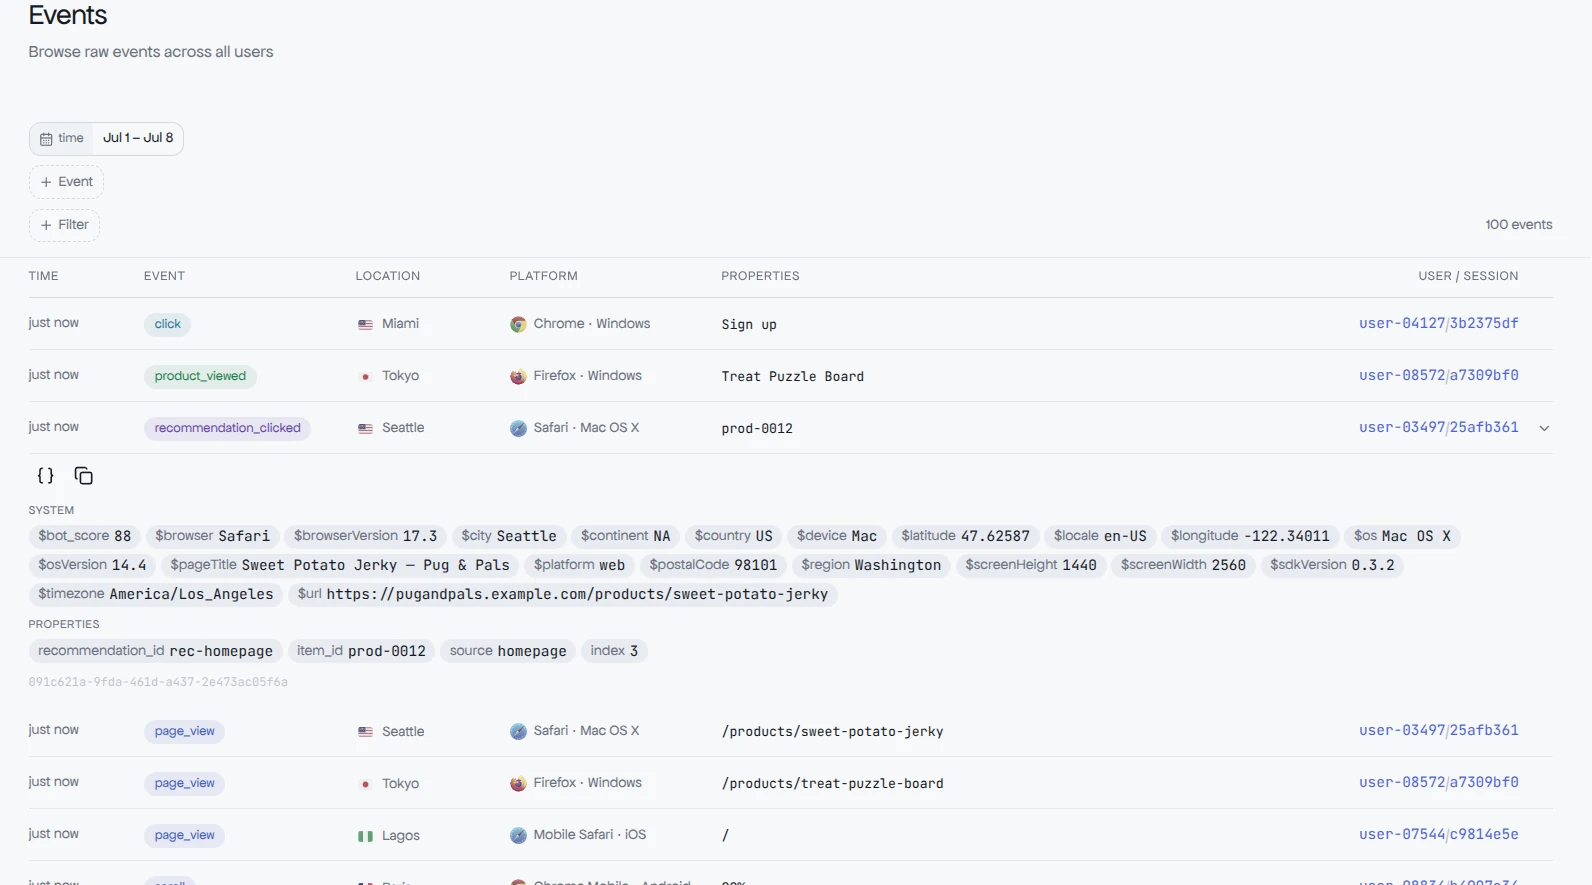Select the $platform web chip
1592x885 pixels.
pyautogui.click(x=579, y=565)
